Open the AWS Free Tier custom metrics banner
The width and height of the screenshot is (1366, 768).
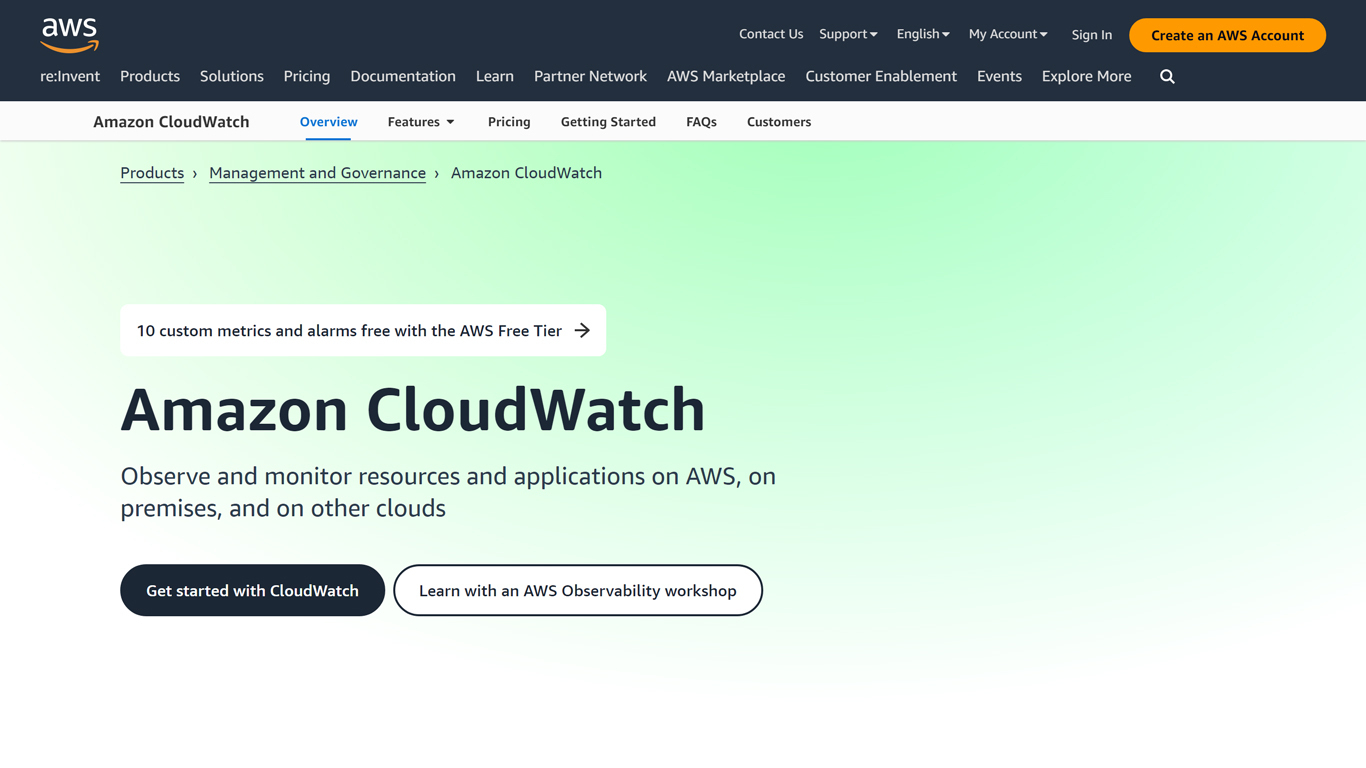click(363, 330)
